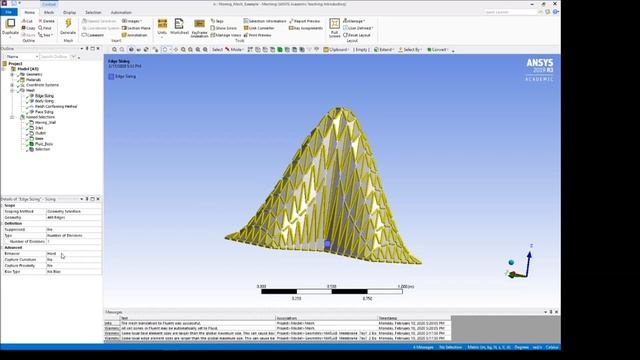Insert an Annotation
640x360 pixels.
(x=134, y=35)
